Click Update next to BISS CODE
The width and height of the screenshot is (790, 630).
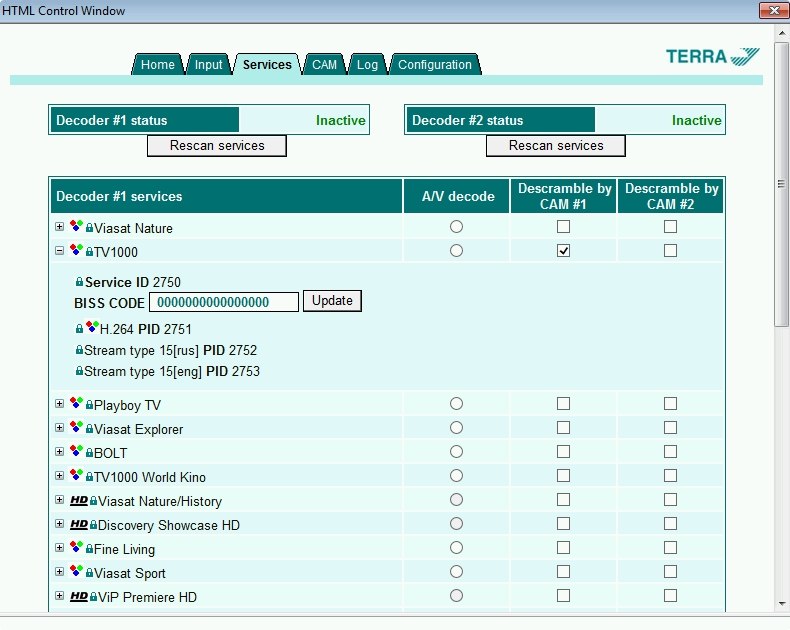[332, 301]
